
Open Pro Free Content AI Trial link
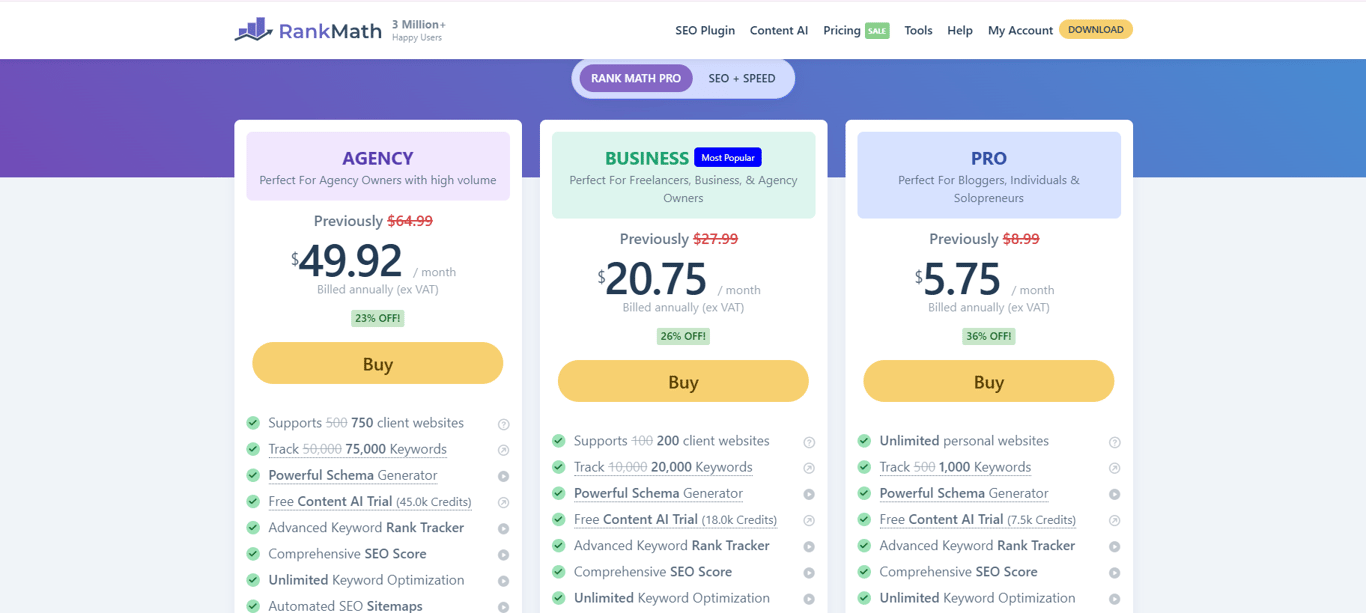point(977,519)
